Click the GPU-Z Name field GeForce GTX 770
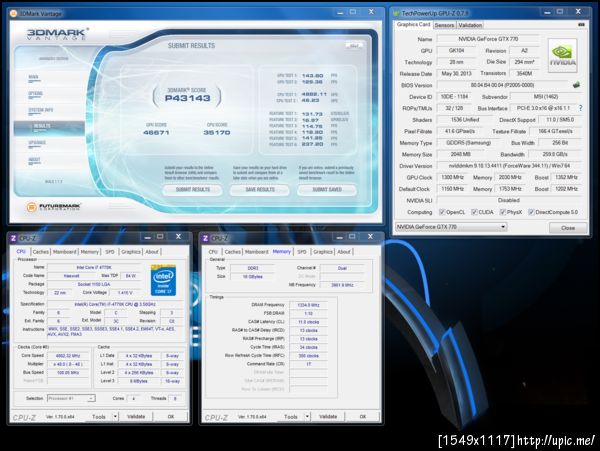600x451 pixels. [488, 39]
